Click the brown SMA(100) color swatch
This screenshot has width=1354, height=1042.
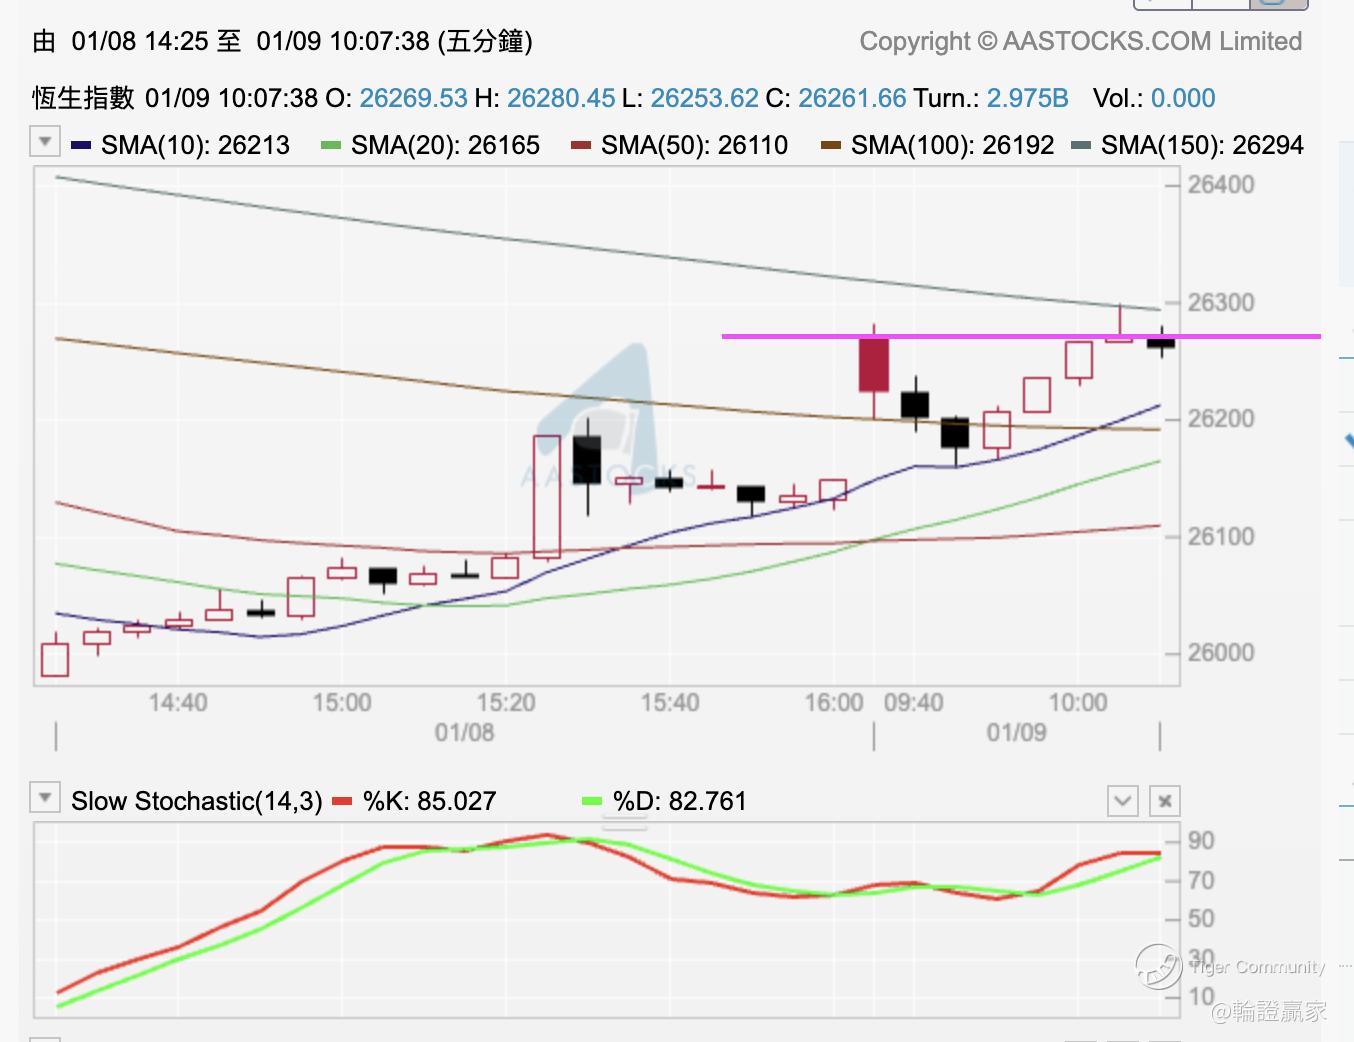(x=831, y=146)
